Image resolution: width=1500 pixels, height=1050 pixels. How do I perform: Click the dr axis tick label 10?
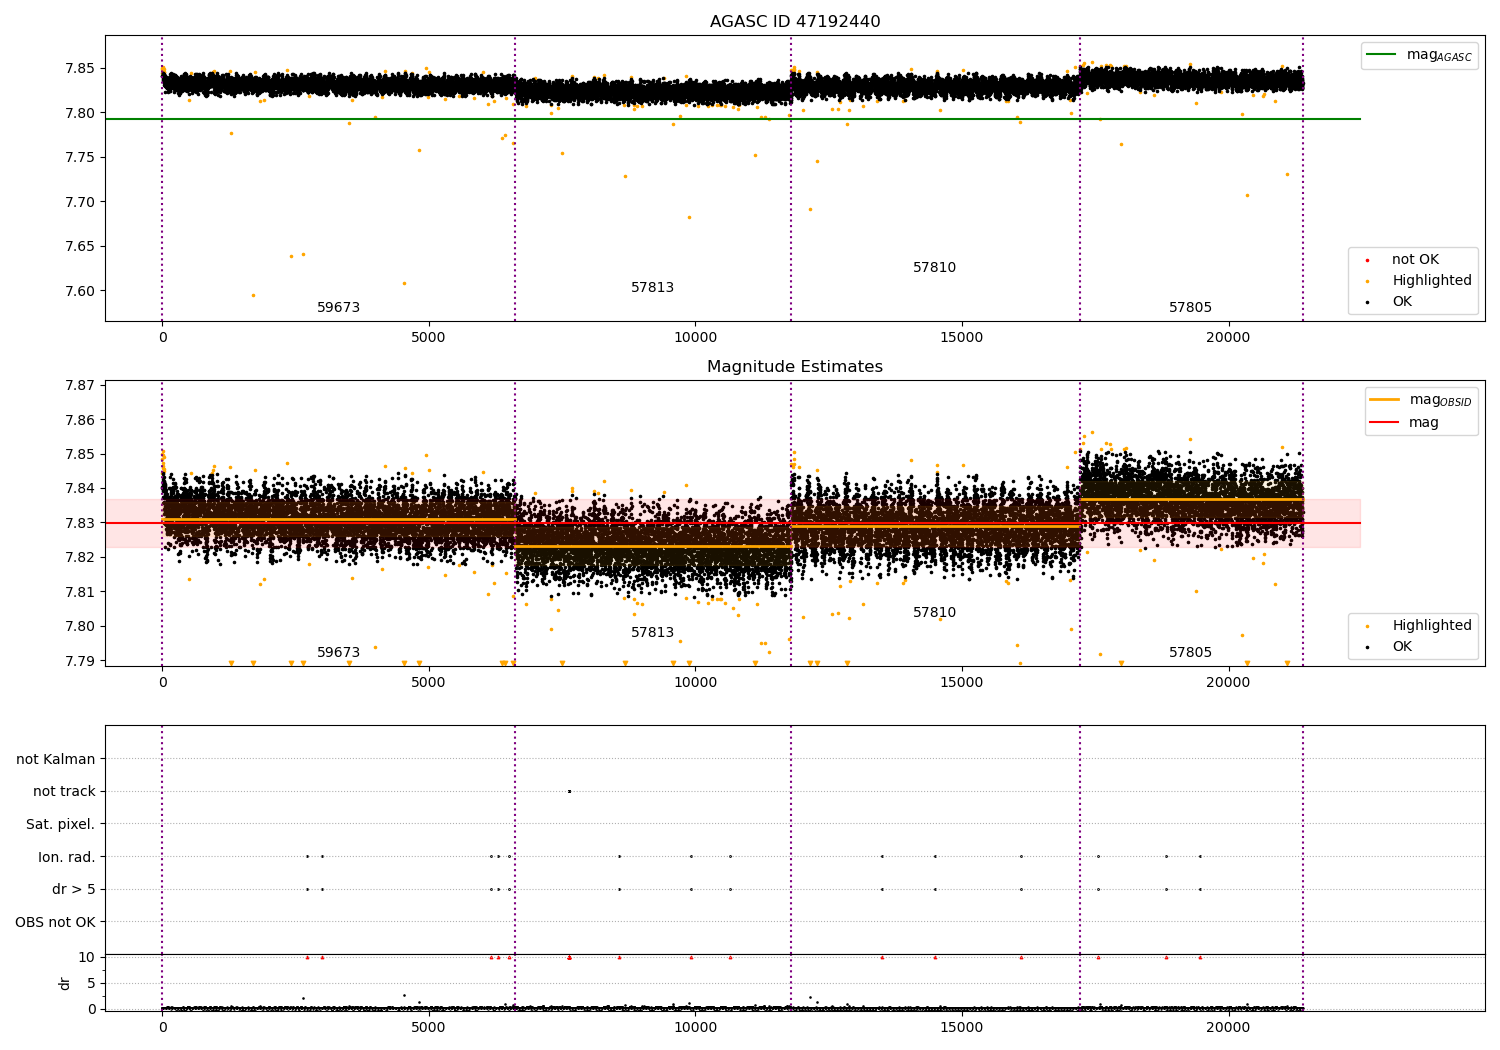click(86, 957)
